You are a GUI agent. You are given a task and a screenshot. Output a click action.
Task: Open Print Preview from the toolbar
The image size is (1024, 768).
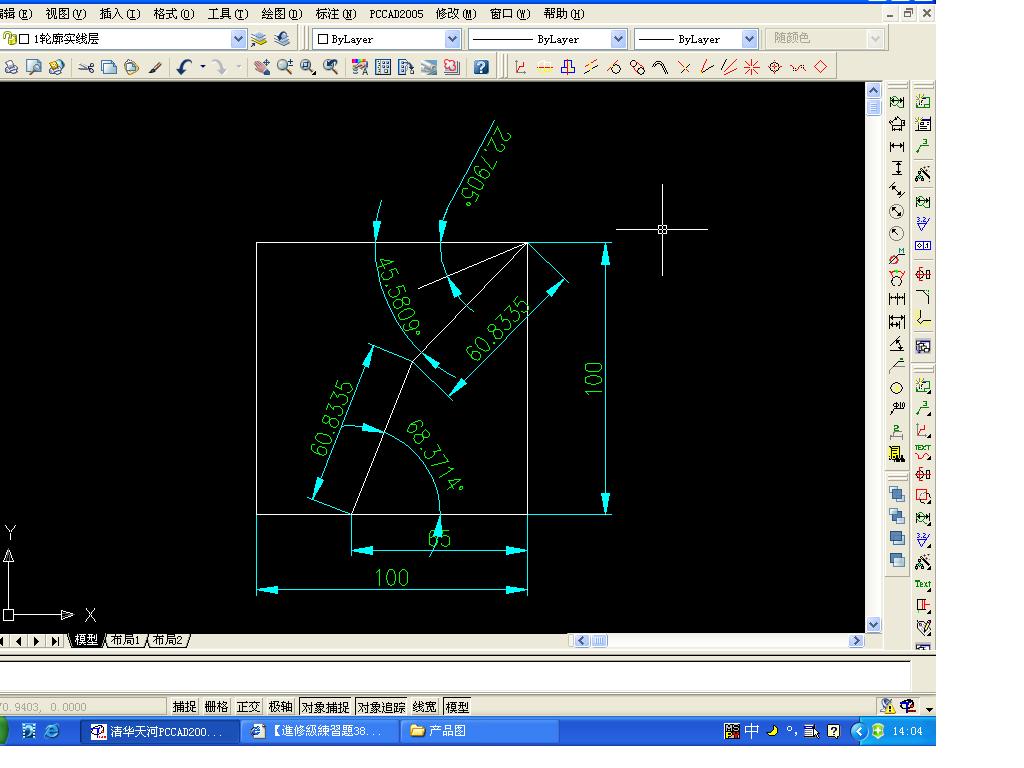(33, 67)
